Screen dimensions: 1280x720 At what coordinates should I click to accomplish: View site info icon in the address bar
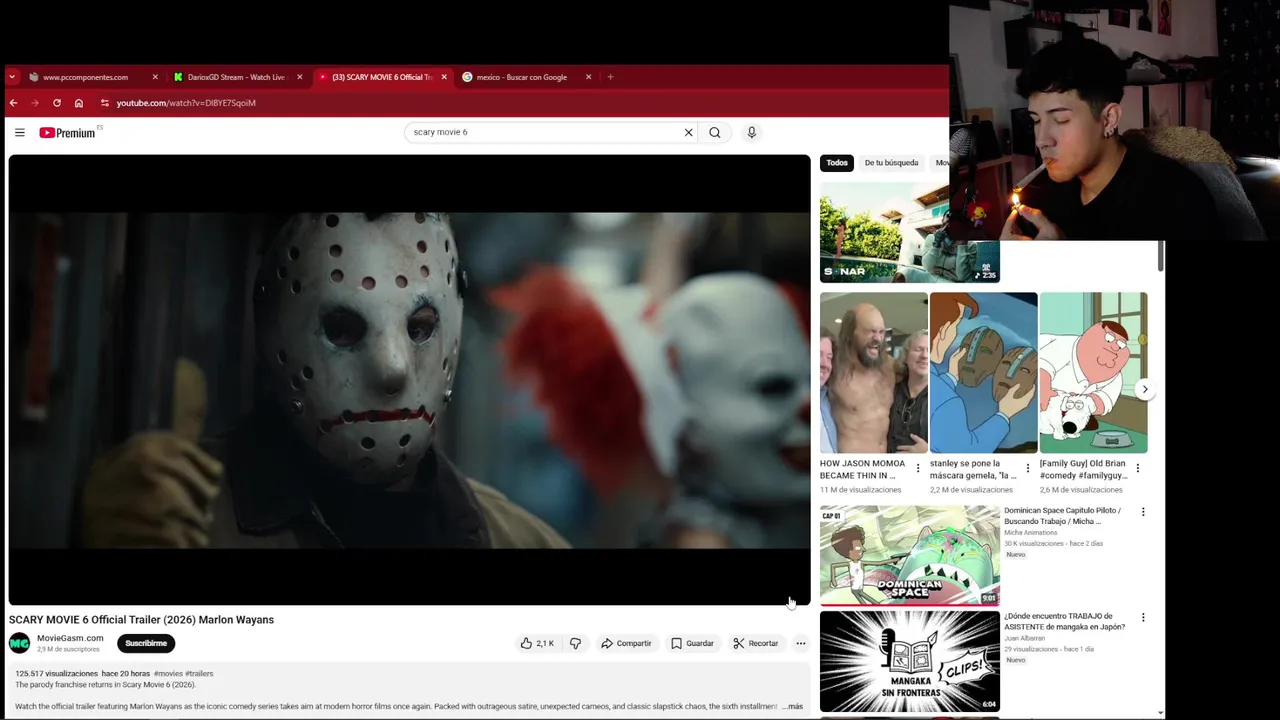[104, 103]
